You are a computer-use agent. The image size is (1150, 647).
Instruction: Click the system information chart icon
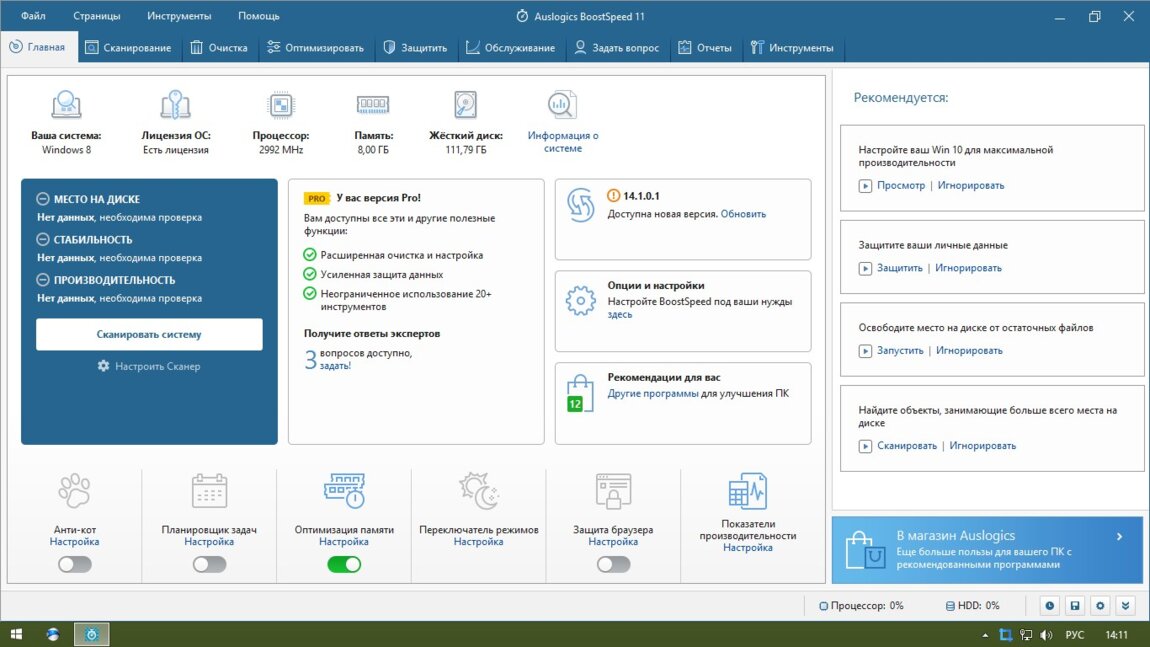562,104
